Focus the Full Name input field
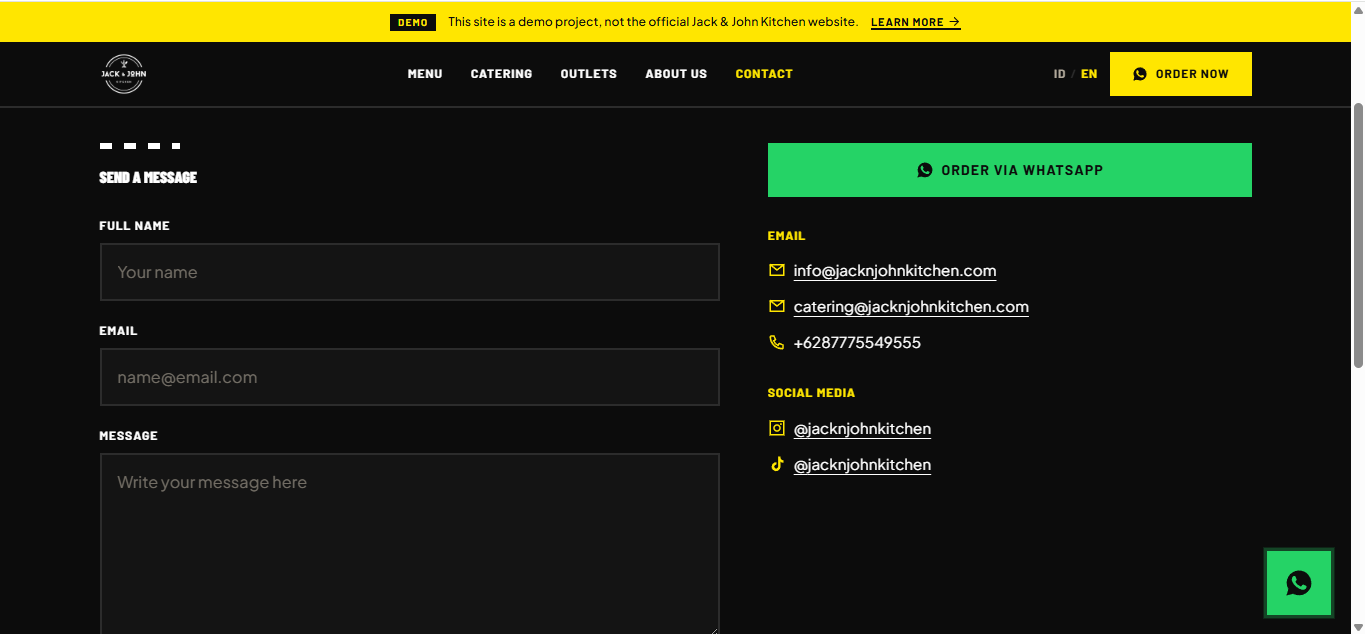 coord(410,272)
